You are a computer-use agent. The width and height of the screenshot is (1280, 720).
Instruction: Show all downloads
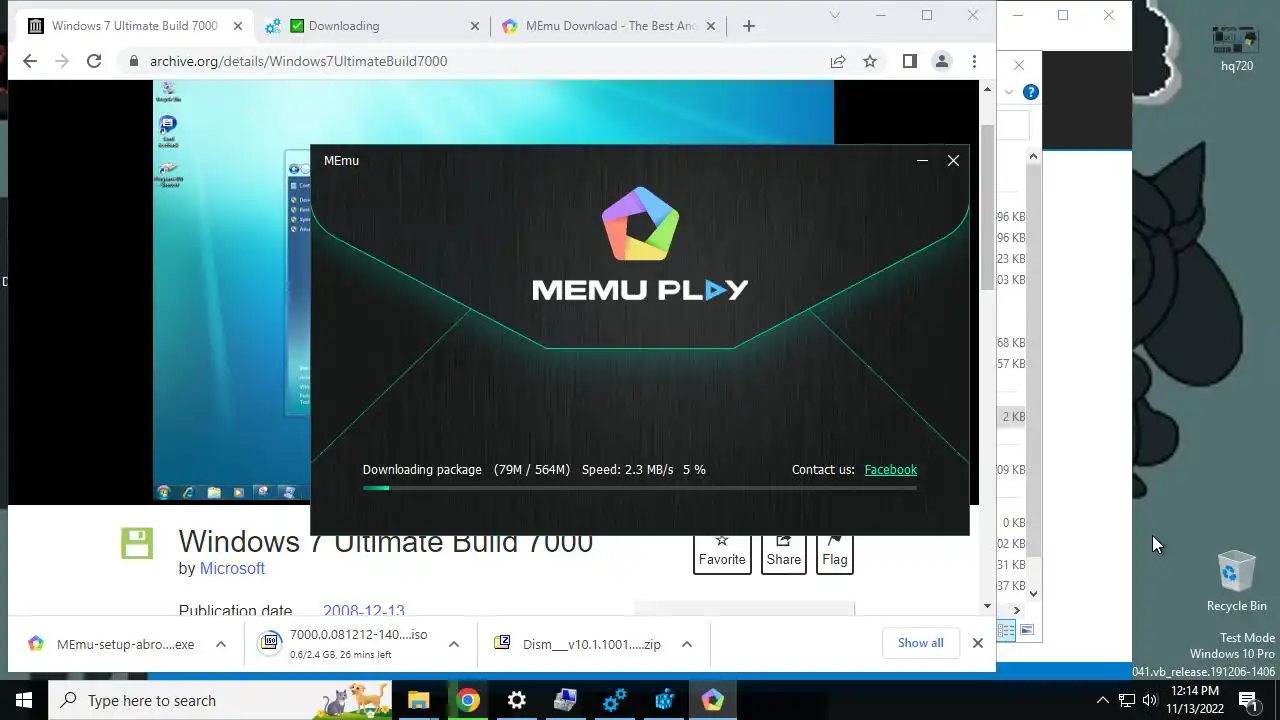[x=921, y=643]
